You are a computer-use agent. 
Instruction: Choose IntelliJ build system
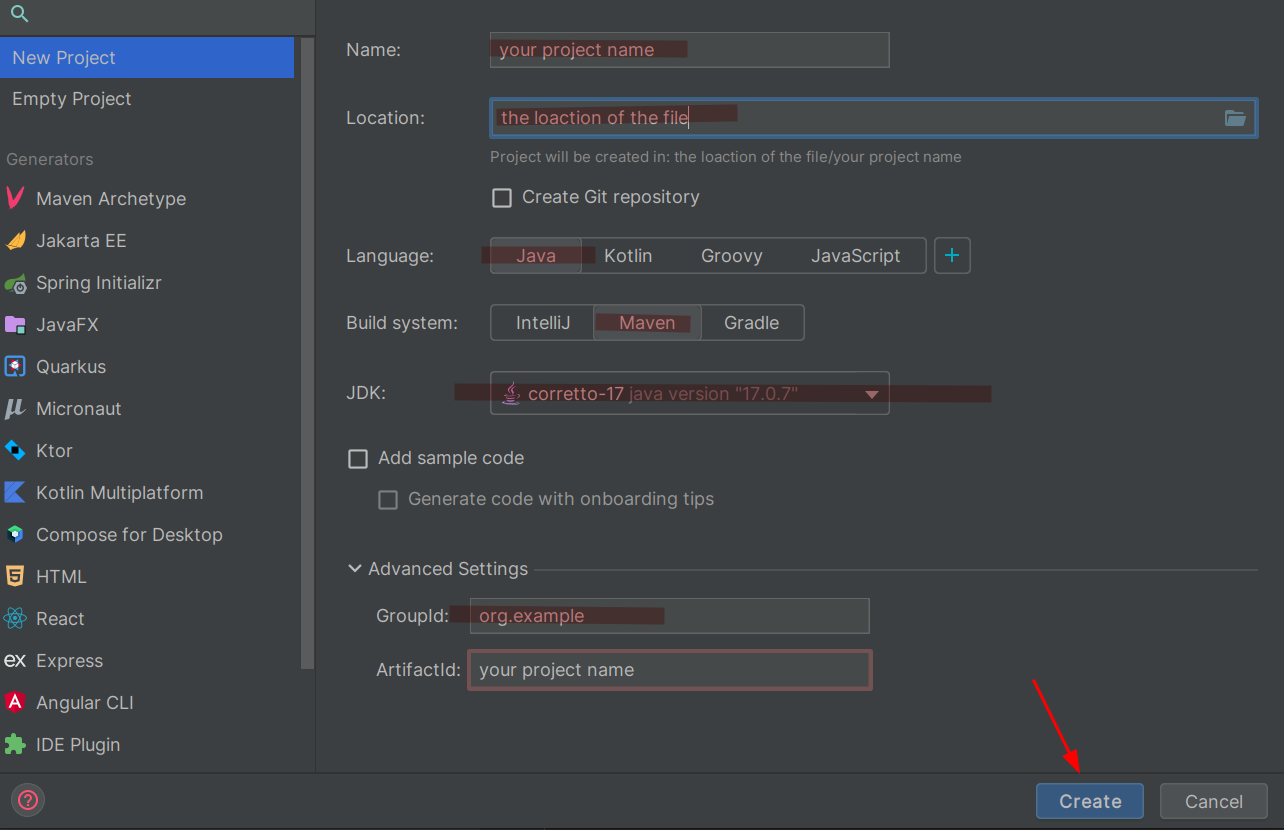point(543,323)
